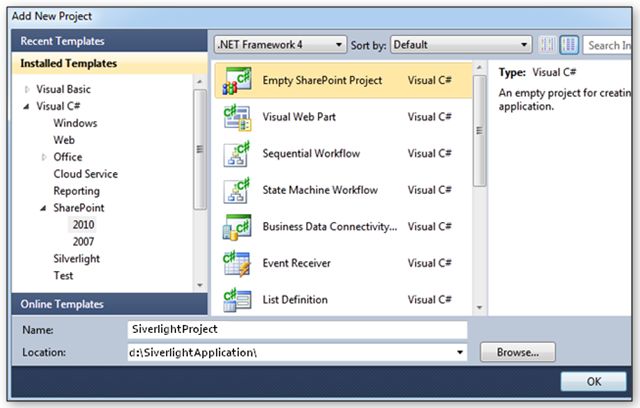Choose the Sequential Workflow template icon
The width and height of the screenshot is (640, 408).
tap(237, 154)
